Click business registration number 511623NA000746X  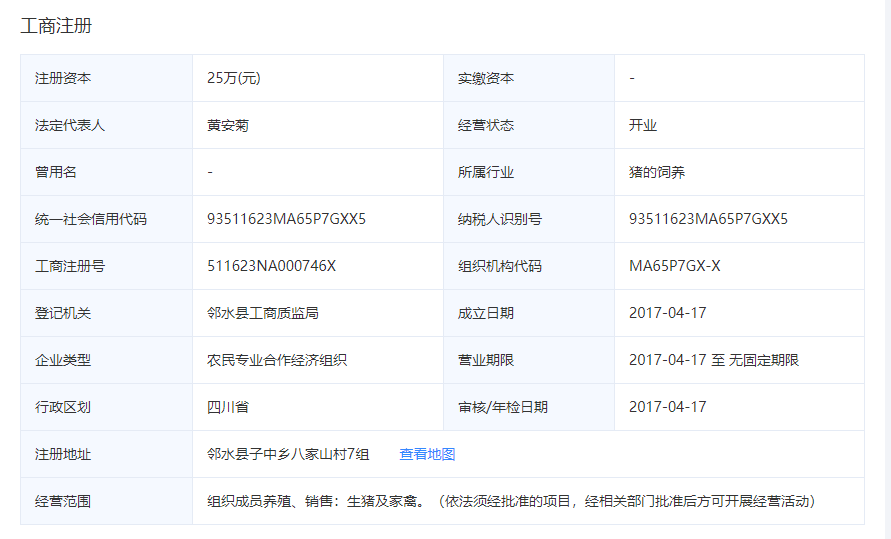(x=271, y=266)
